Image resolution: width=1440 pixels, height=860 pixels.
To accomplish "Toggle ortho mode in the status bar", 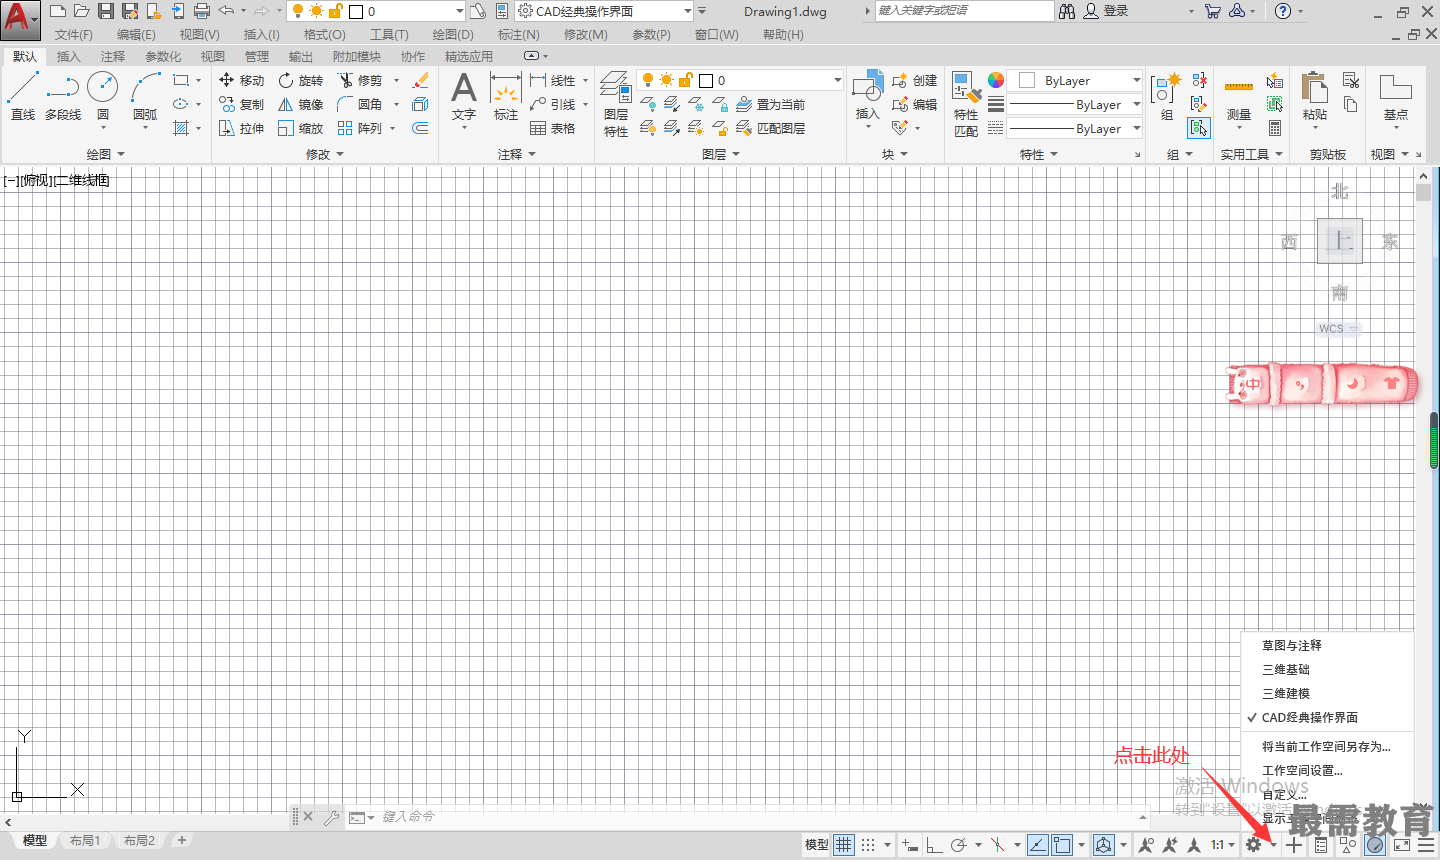I will (934, 845).
